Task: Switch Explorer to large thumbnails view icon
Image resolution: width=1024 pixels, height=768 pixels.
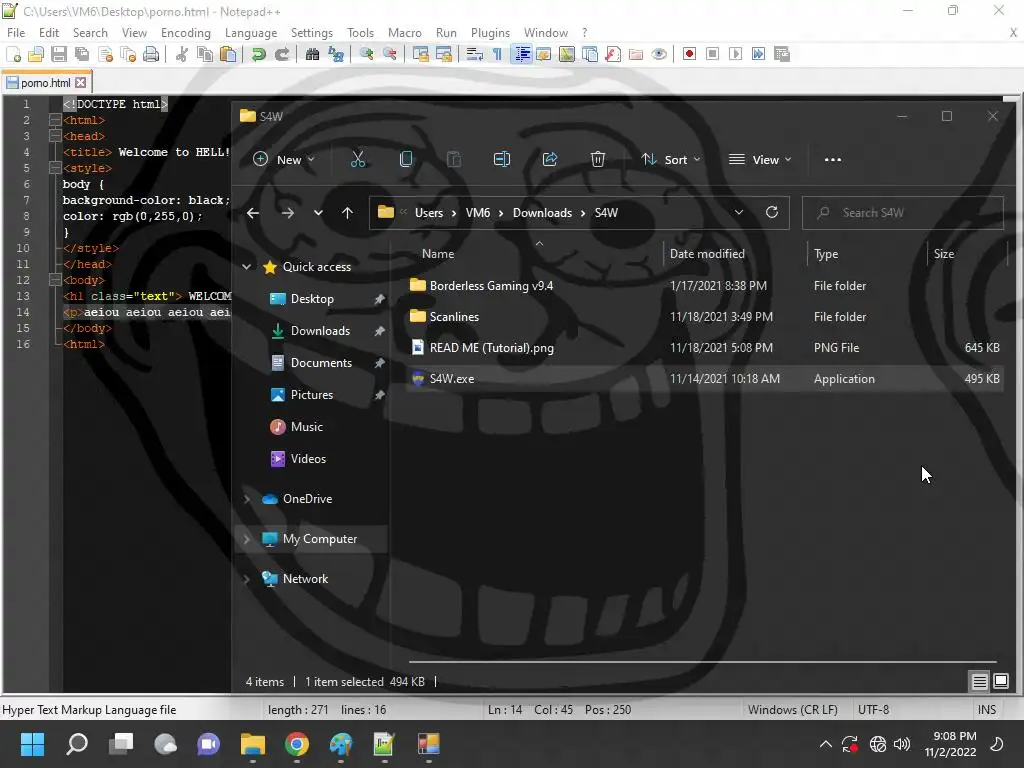Action: coord(1001,682)
